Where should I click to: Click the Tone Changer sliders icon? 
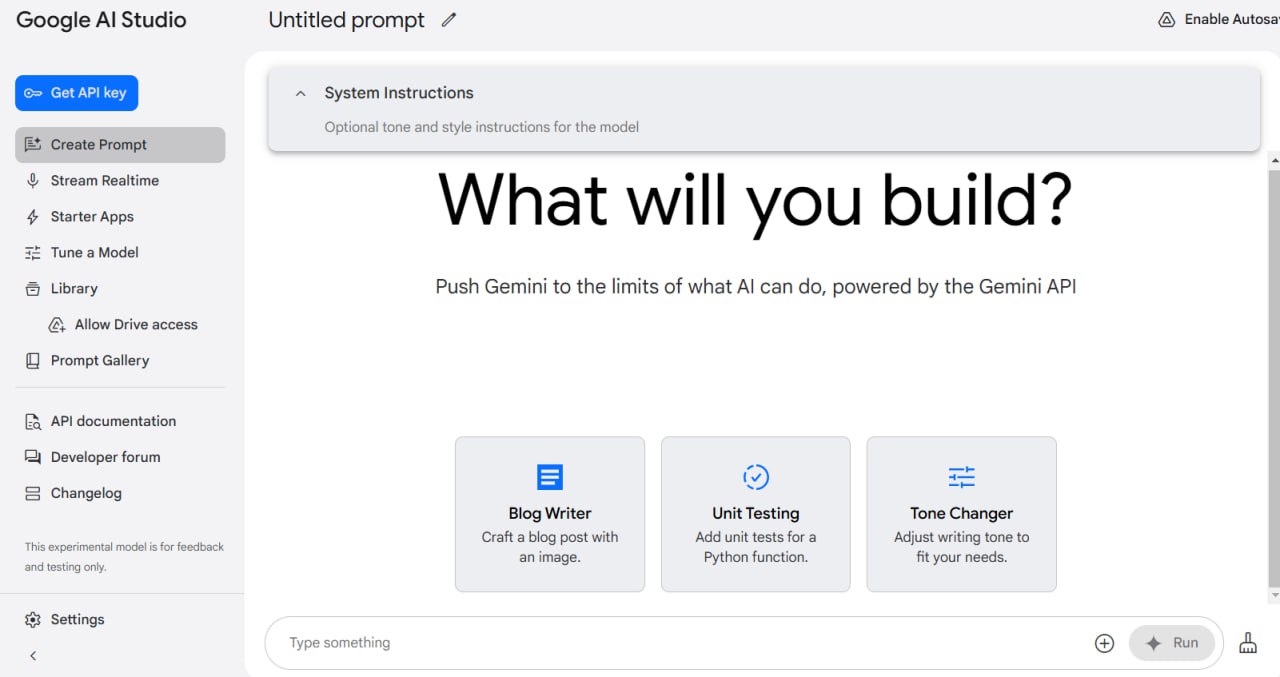961,477
